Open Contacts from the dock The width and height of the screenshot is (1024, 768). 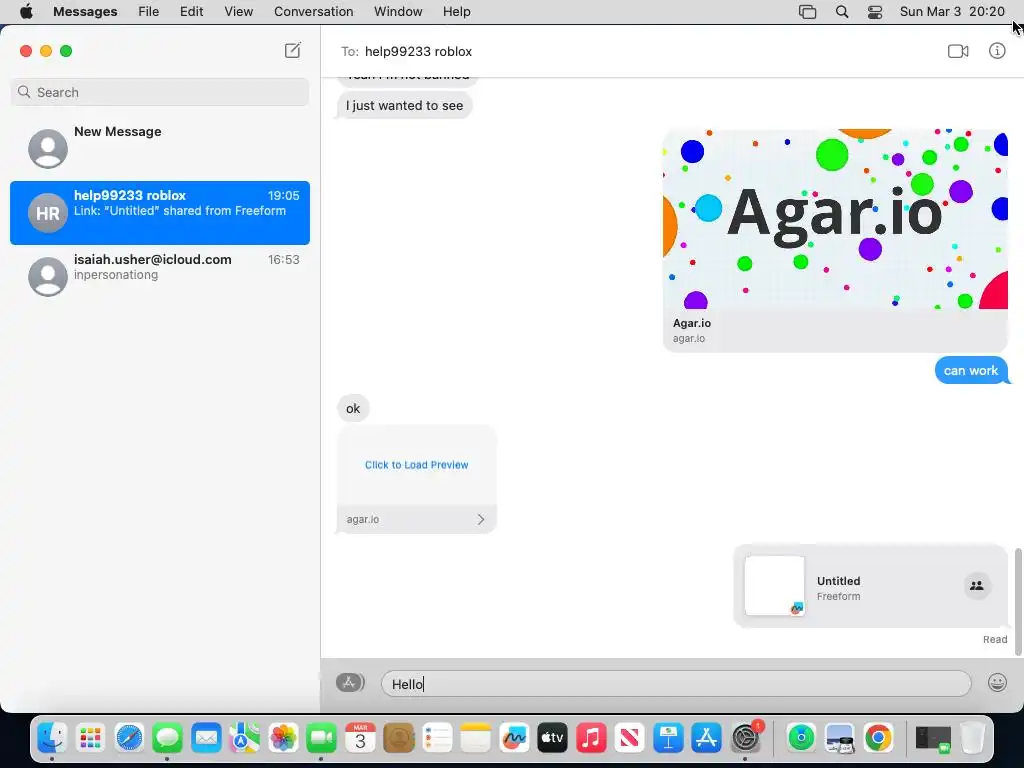pos(398,738)
